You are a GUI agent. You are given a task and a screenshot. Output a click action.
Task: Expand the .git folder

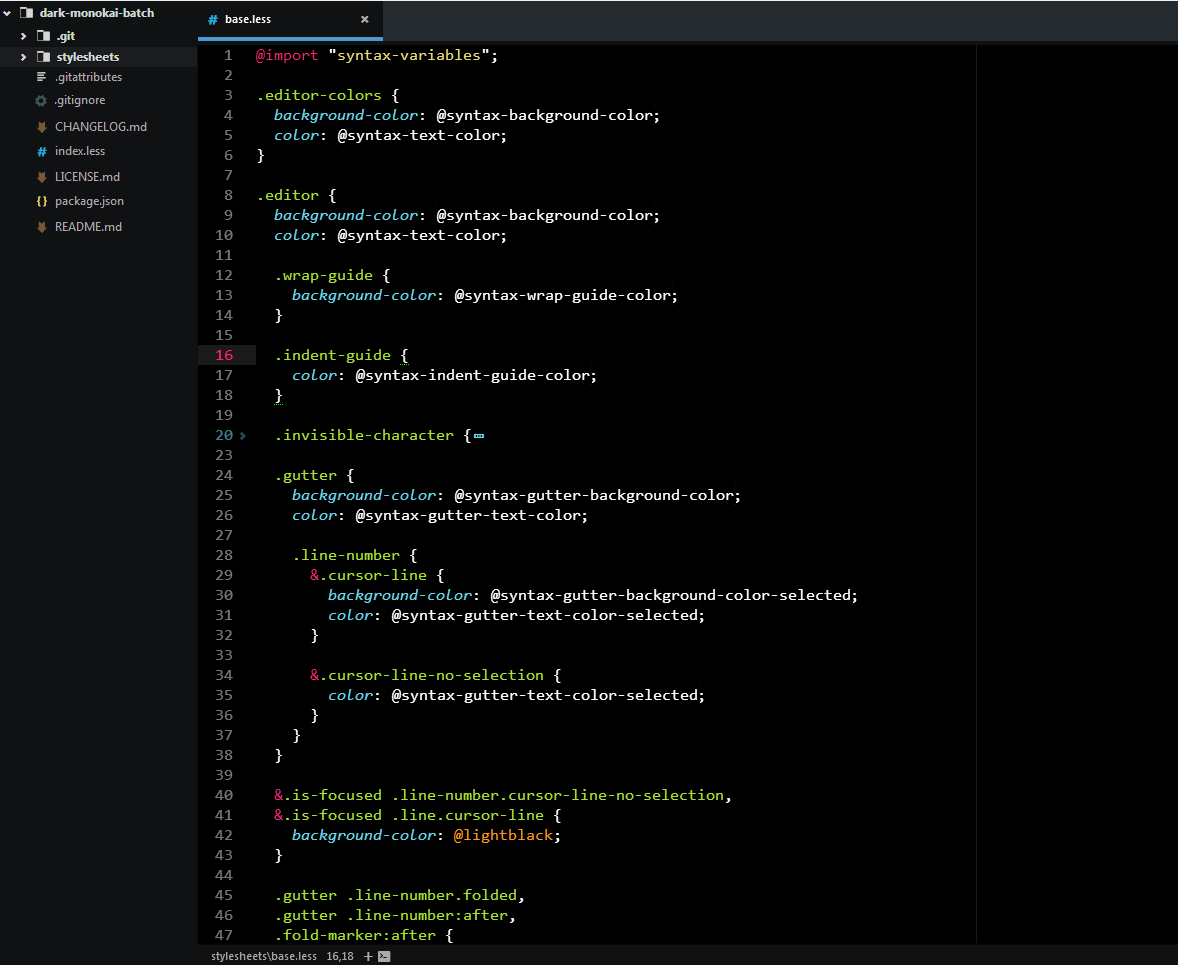point(22,35)
